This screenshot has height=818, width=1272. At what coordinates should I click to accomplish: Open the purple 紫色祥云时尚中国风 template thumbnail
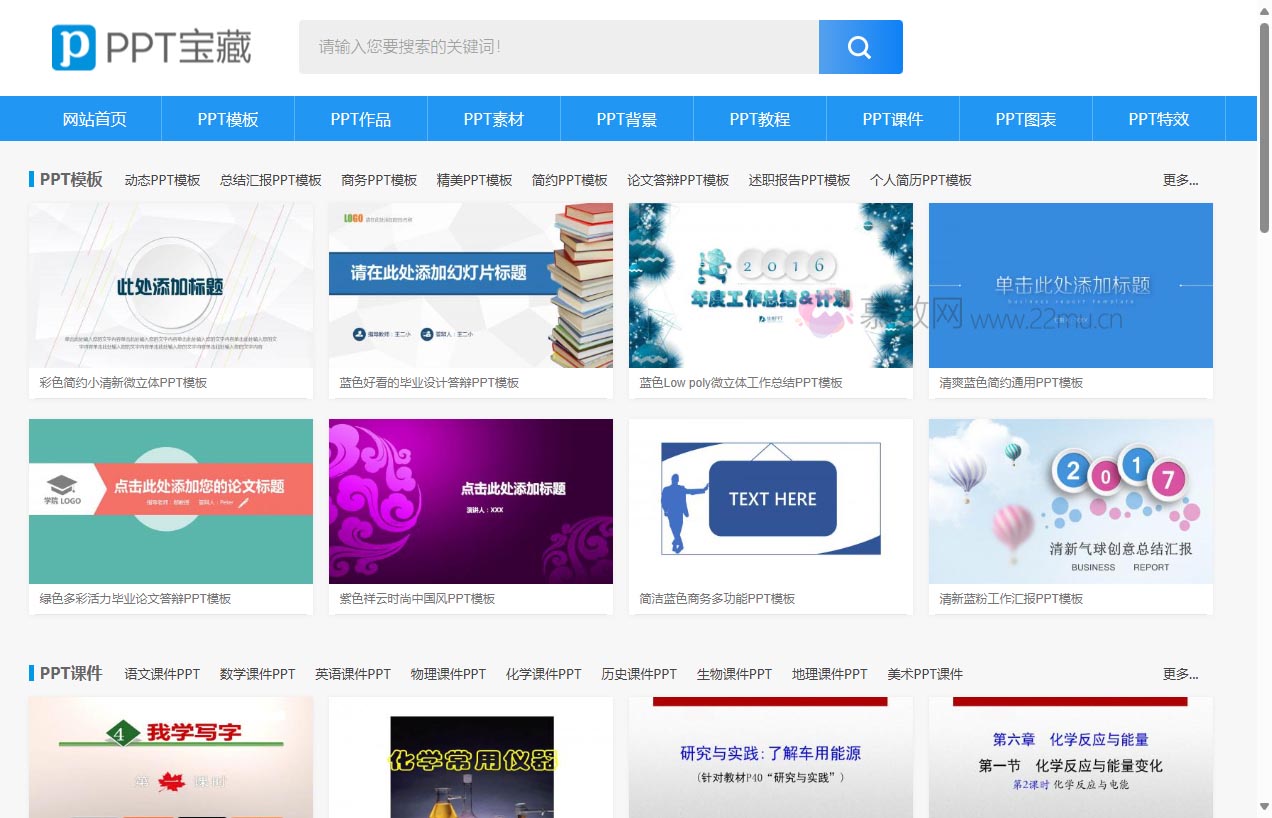pyautogui.click(x=471, y=501)
